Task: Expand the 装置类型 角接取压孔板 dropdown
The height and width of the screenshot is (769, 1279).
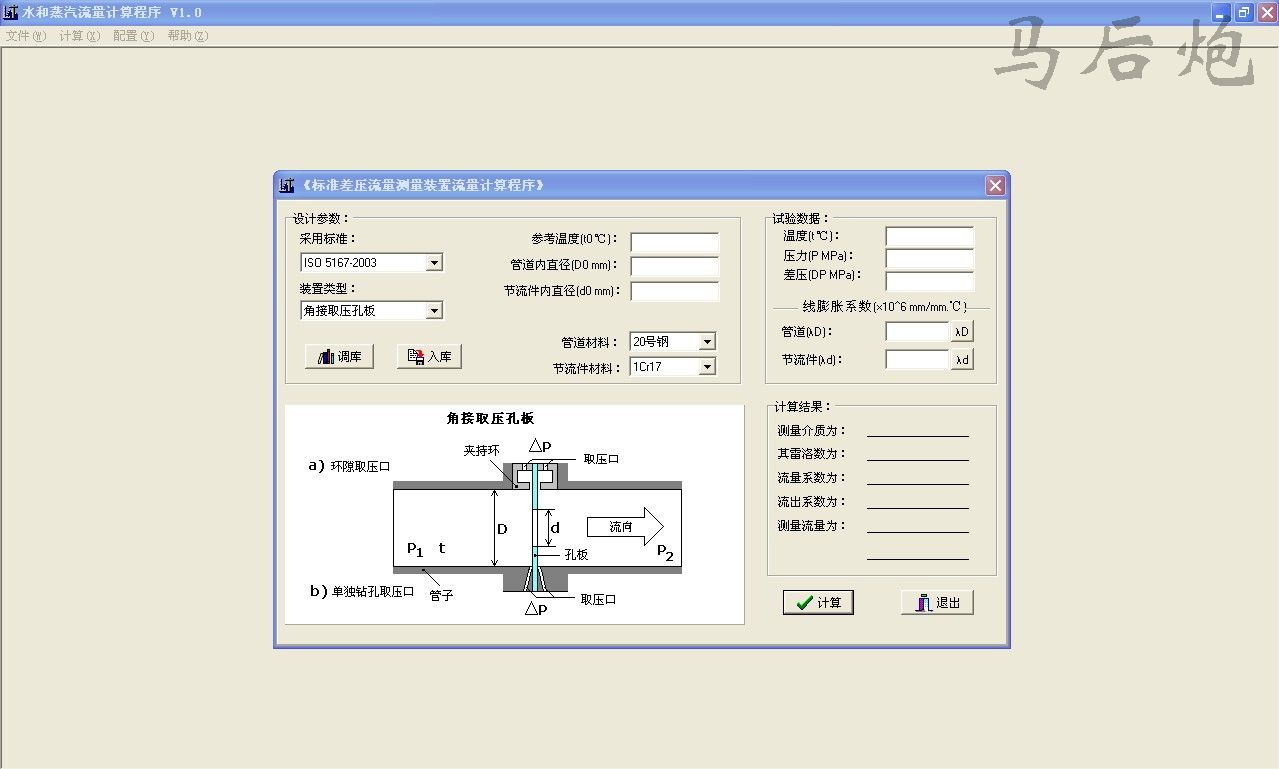Action: (434, 311)
